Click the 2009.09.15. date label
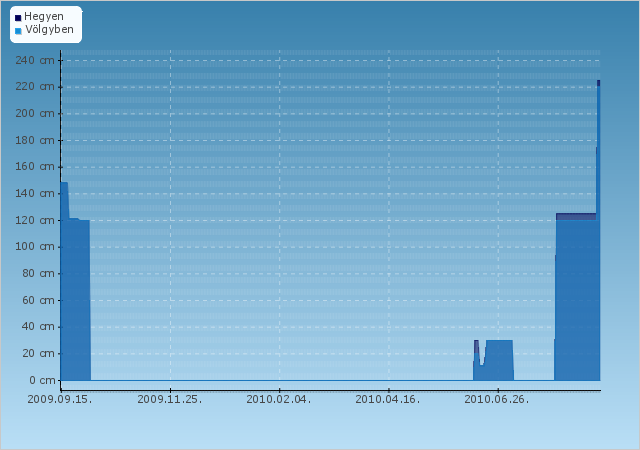The width and height of the screenshot is (640, 450). pos(60,399)
